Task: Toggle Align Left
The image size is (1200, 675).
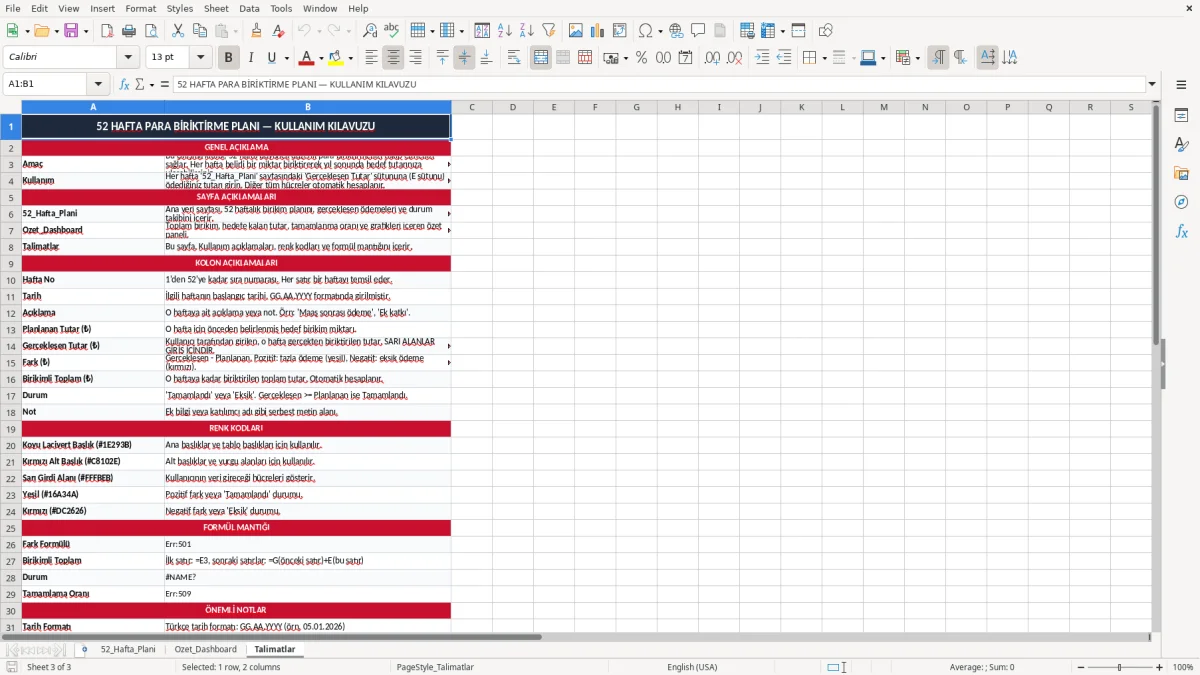Action: [371, 58]
